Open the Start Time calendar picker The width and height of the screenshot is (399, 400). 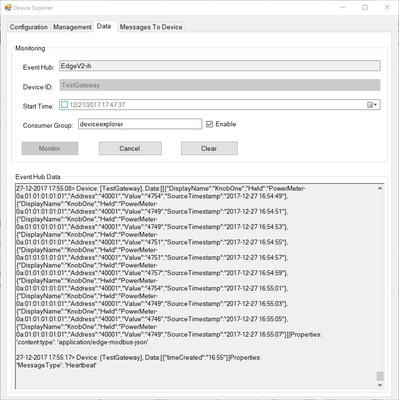click(x=372, y=105)
